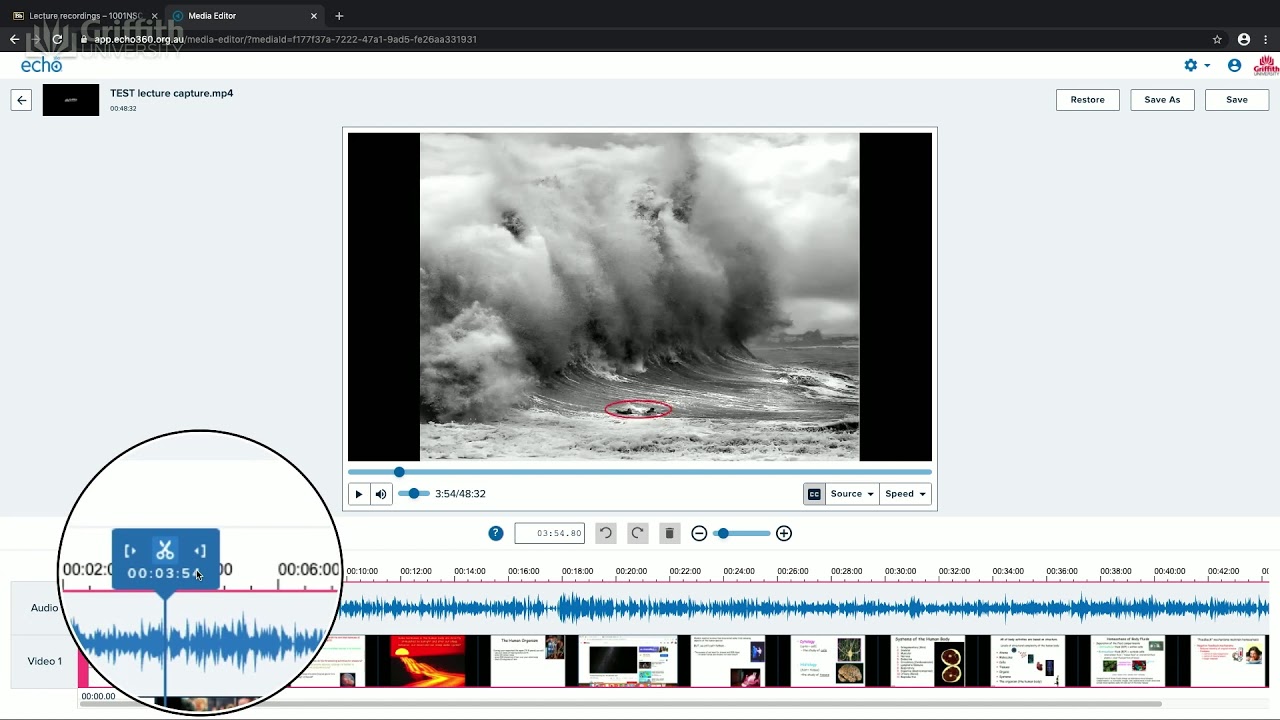Open a new browser tab

click(x=339, y=16)
